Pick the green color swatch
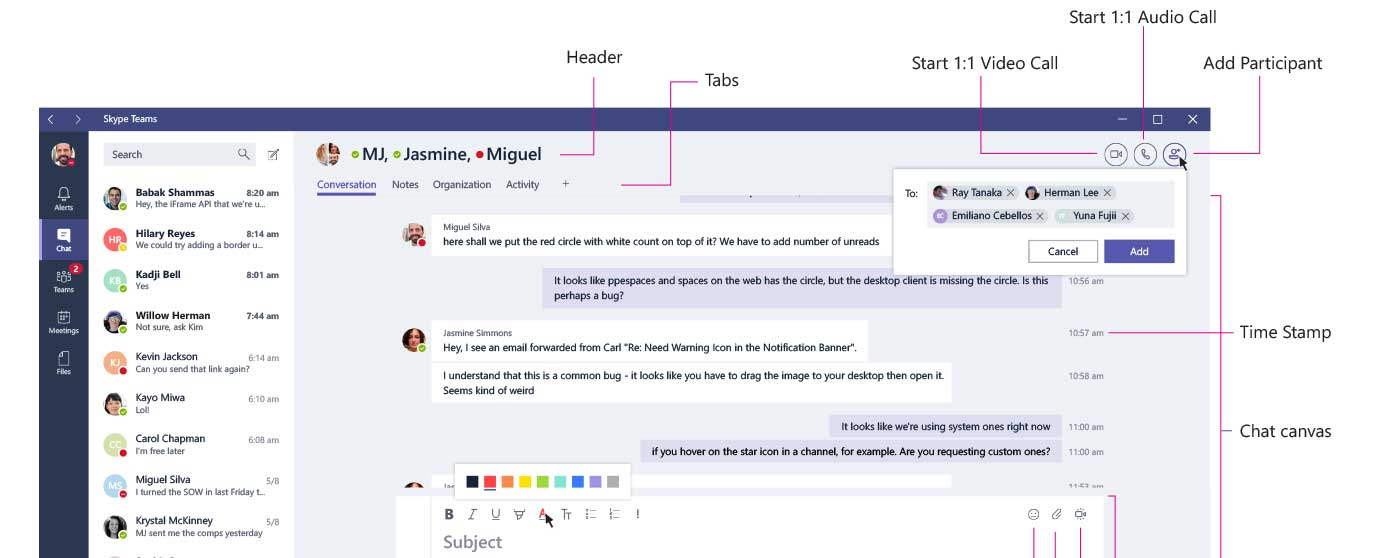Screen dimensions: 1400x558 (542, 482)
